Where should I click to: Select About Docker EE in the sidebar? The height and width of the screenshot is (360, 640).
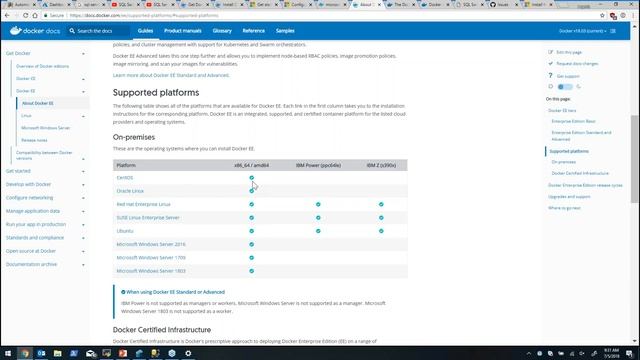38,103
